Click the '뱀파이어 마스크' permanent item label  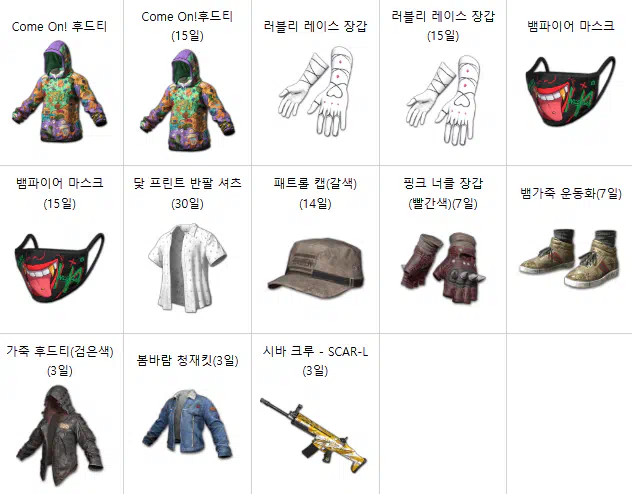pyautogui.click(x=570, y=26)
